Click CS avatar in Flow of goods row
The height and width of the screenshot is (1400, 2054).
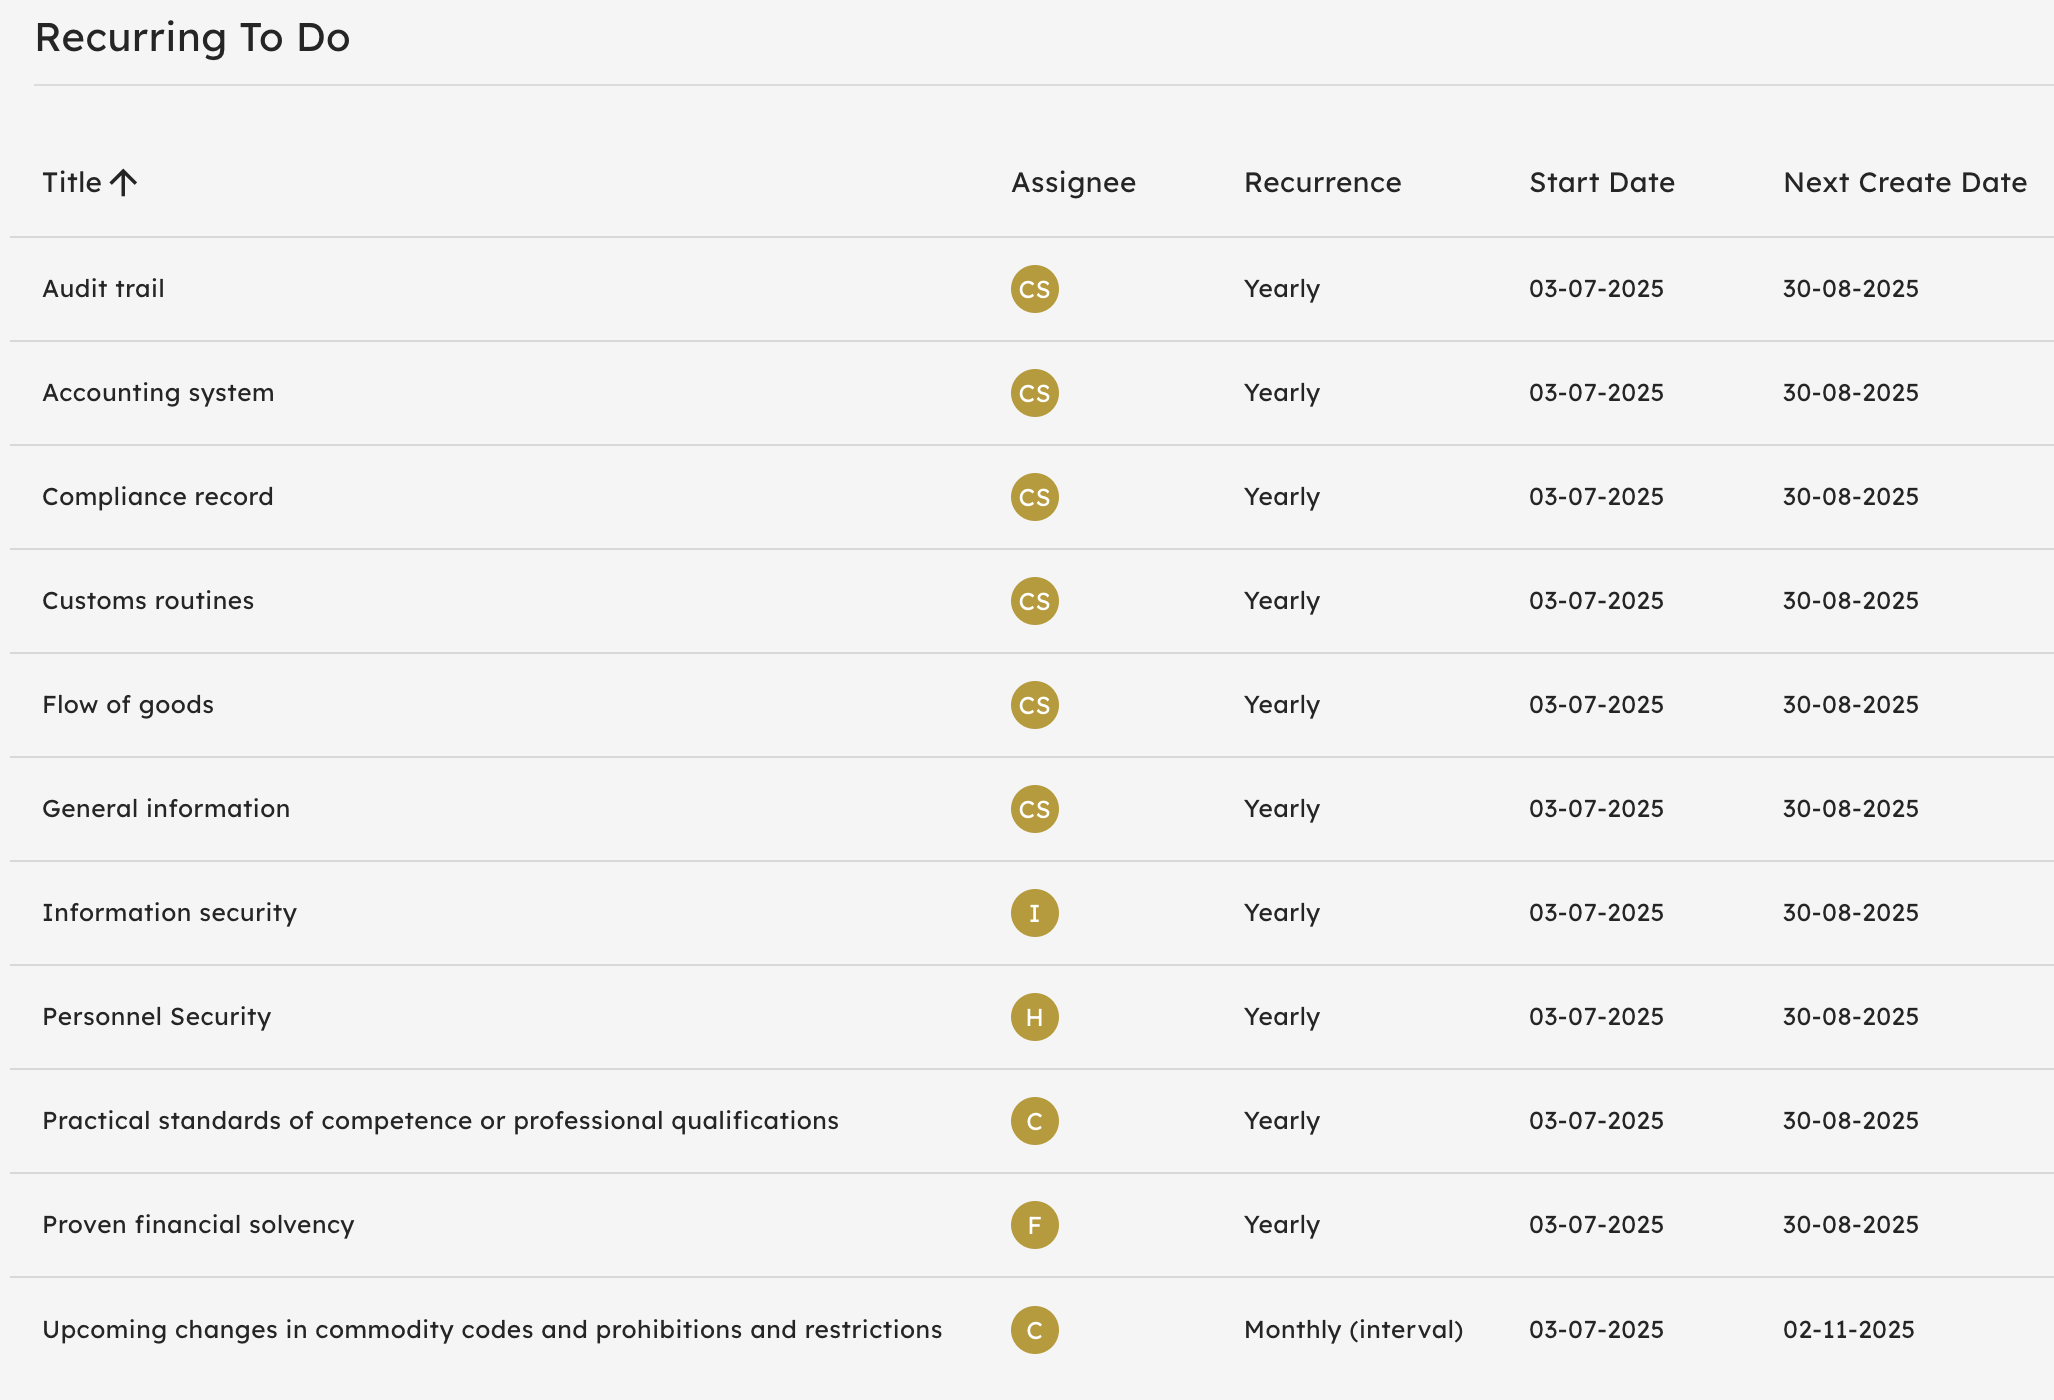[1034, 705]
